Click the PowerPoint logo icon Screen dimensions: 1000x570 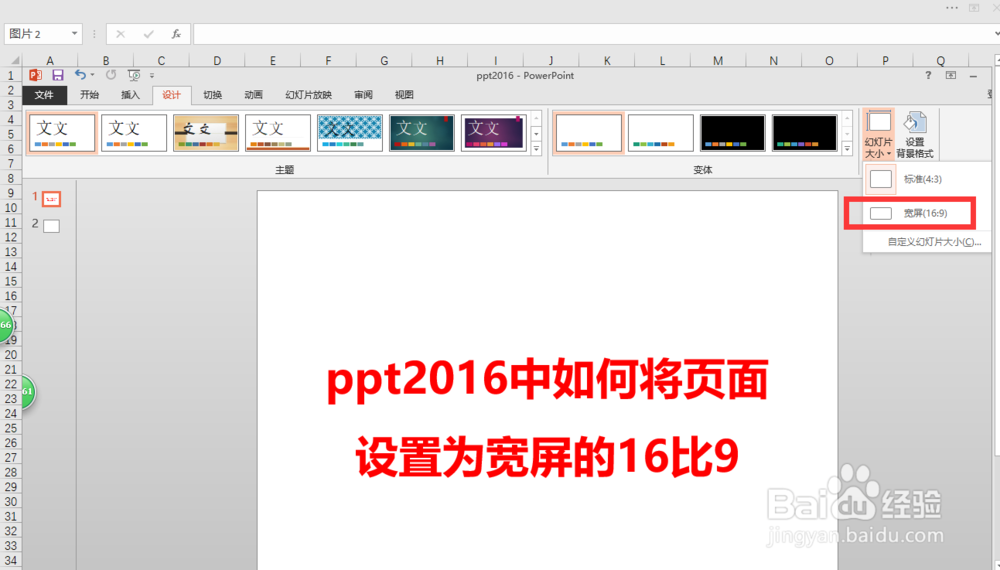point(35,75)
